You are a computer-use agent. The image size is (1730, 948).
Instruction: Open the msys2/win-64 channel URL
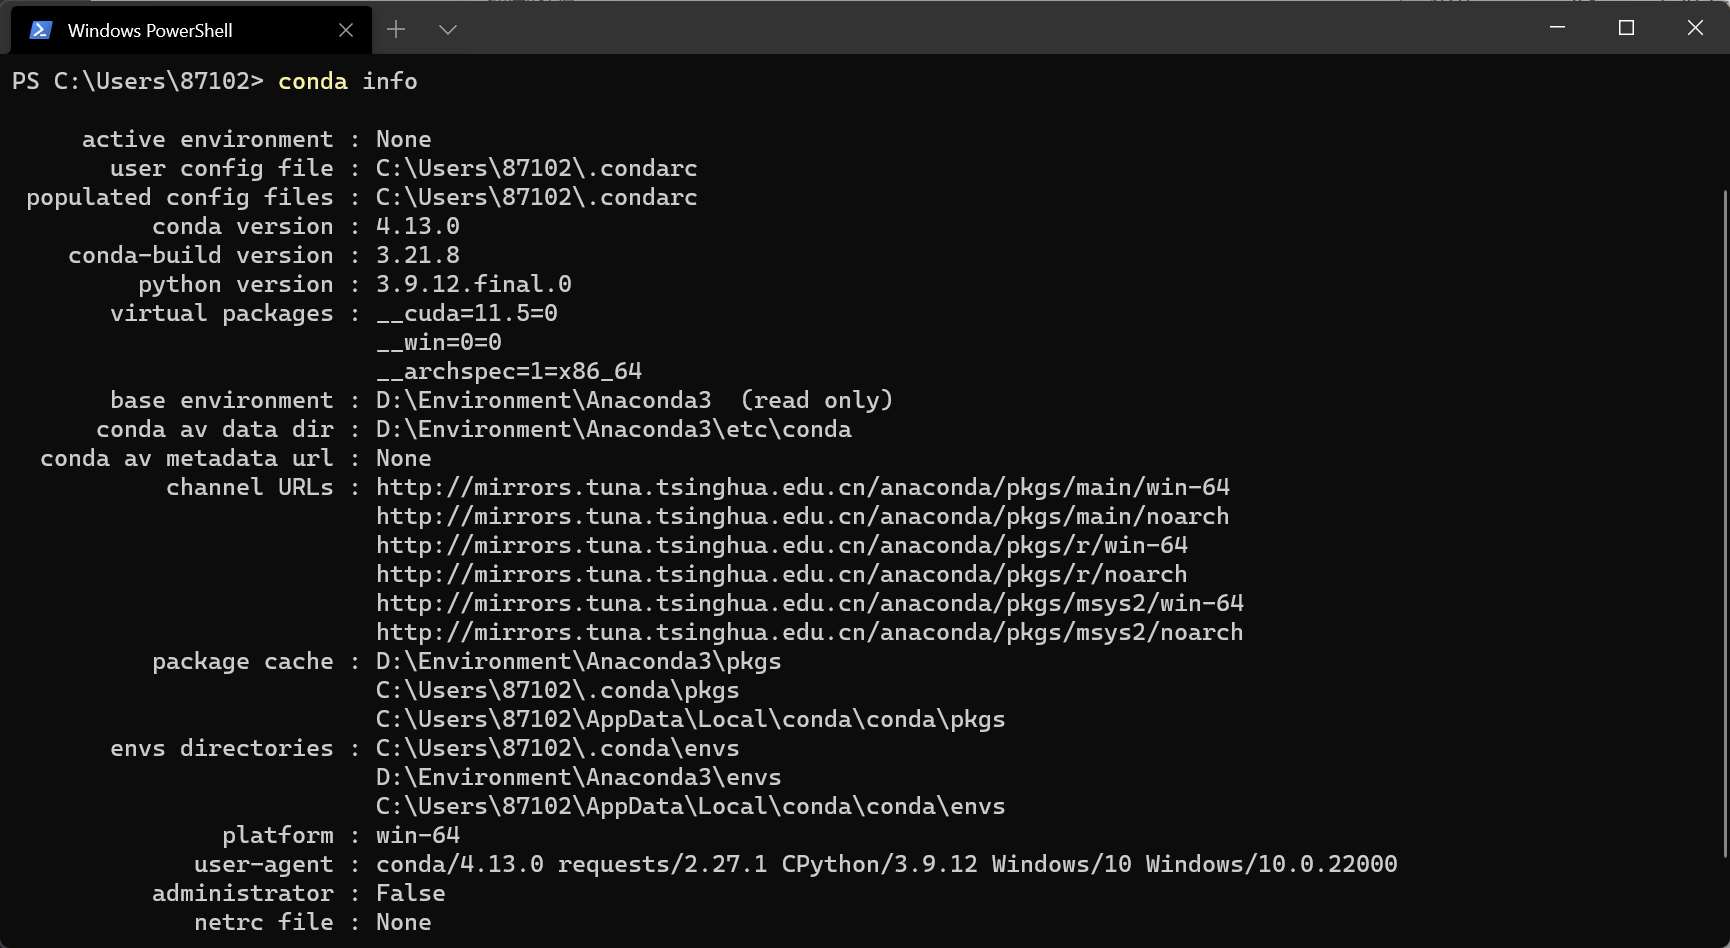(x=809, y=604)
